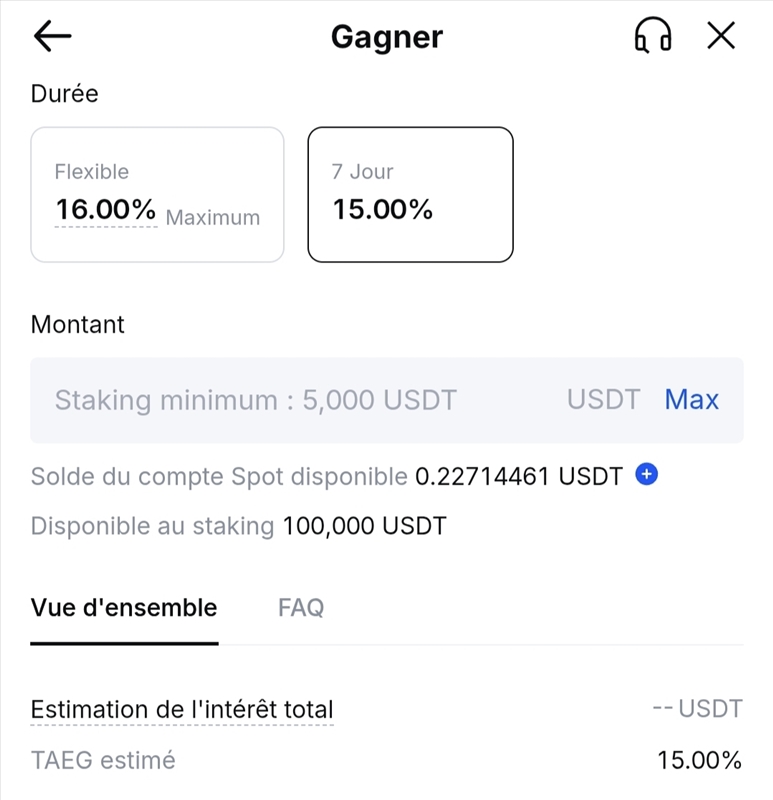Close the Gagner screen

719,35
